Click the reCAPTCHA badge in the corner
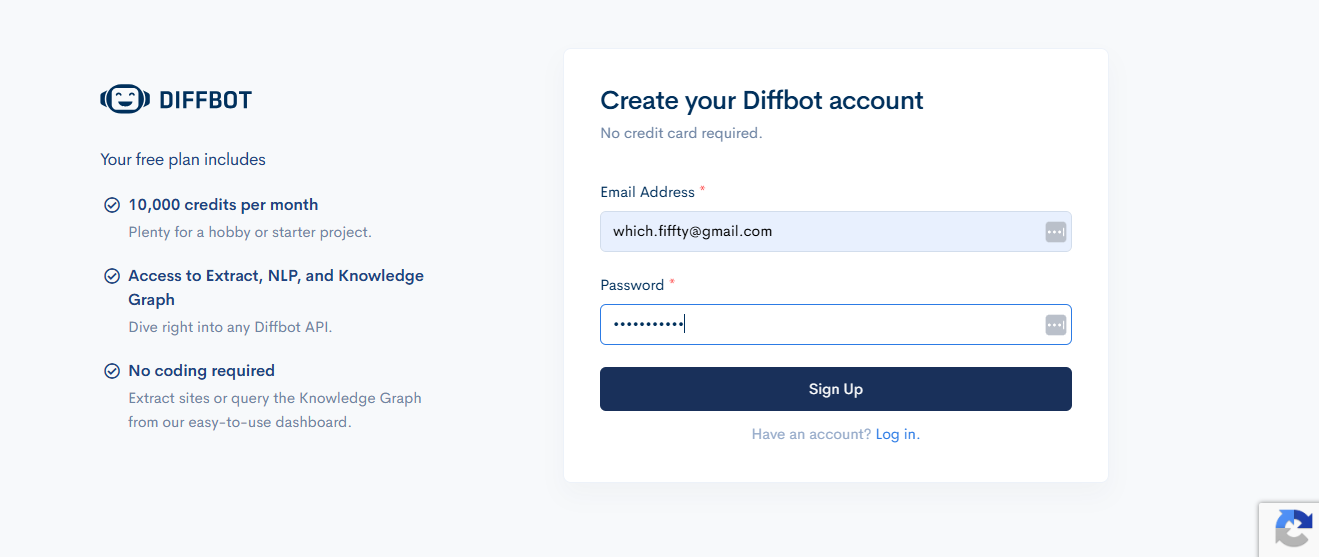 1289,529
